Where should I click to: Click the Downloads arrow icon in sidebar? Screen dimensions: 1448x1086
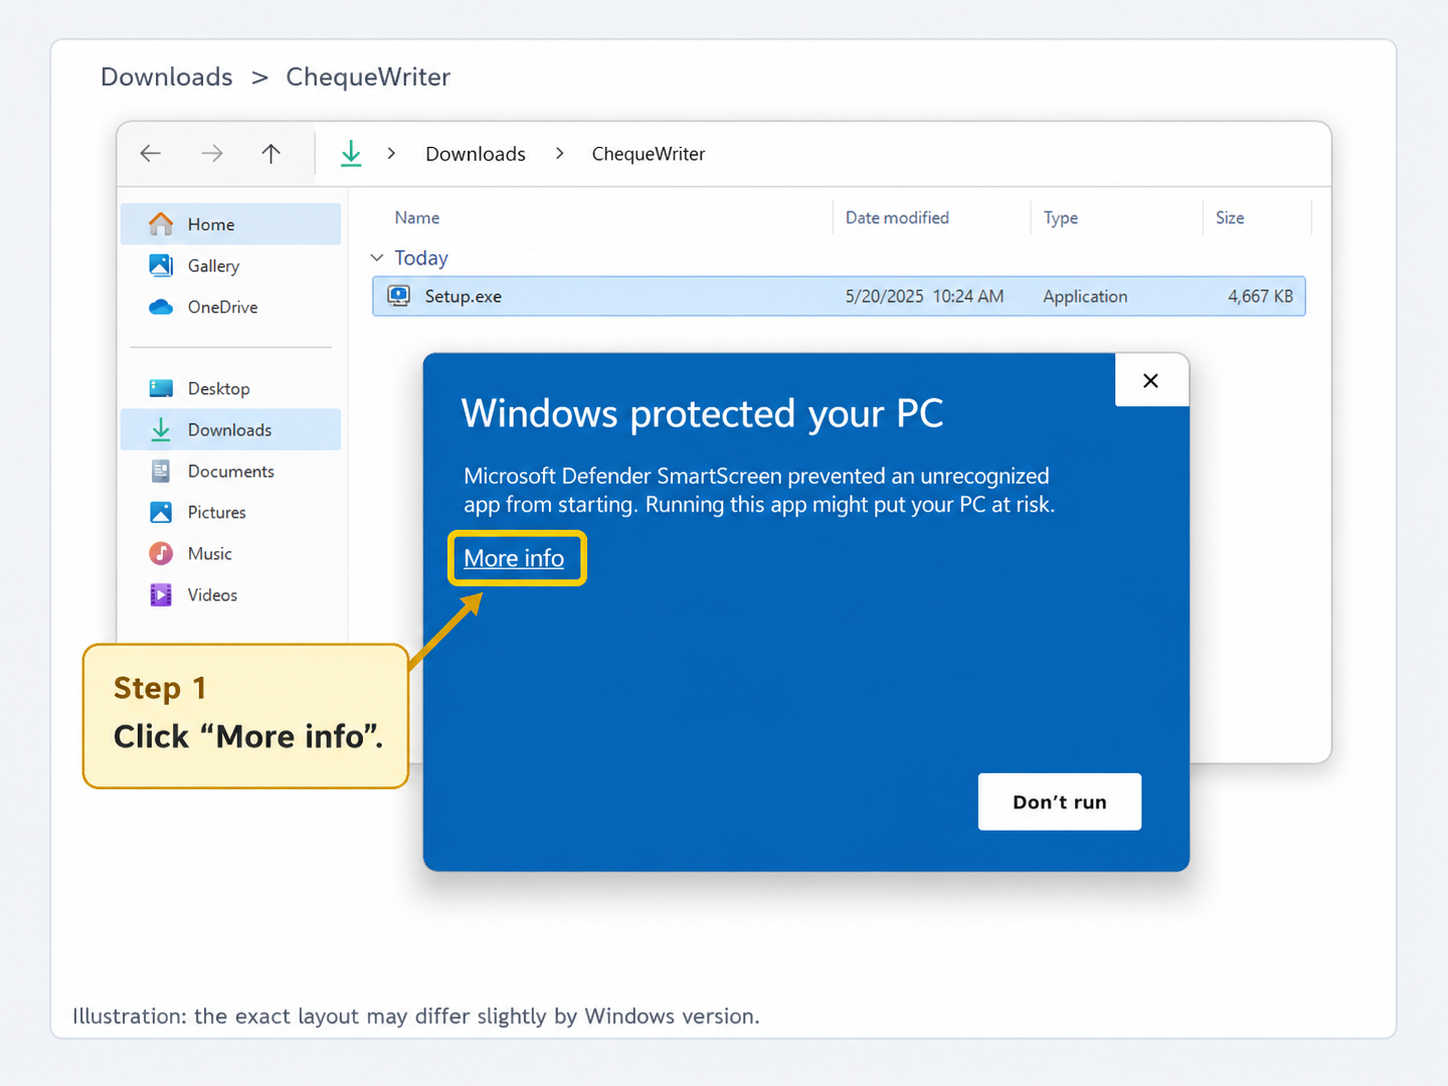click(x=161, y=429)
